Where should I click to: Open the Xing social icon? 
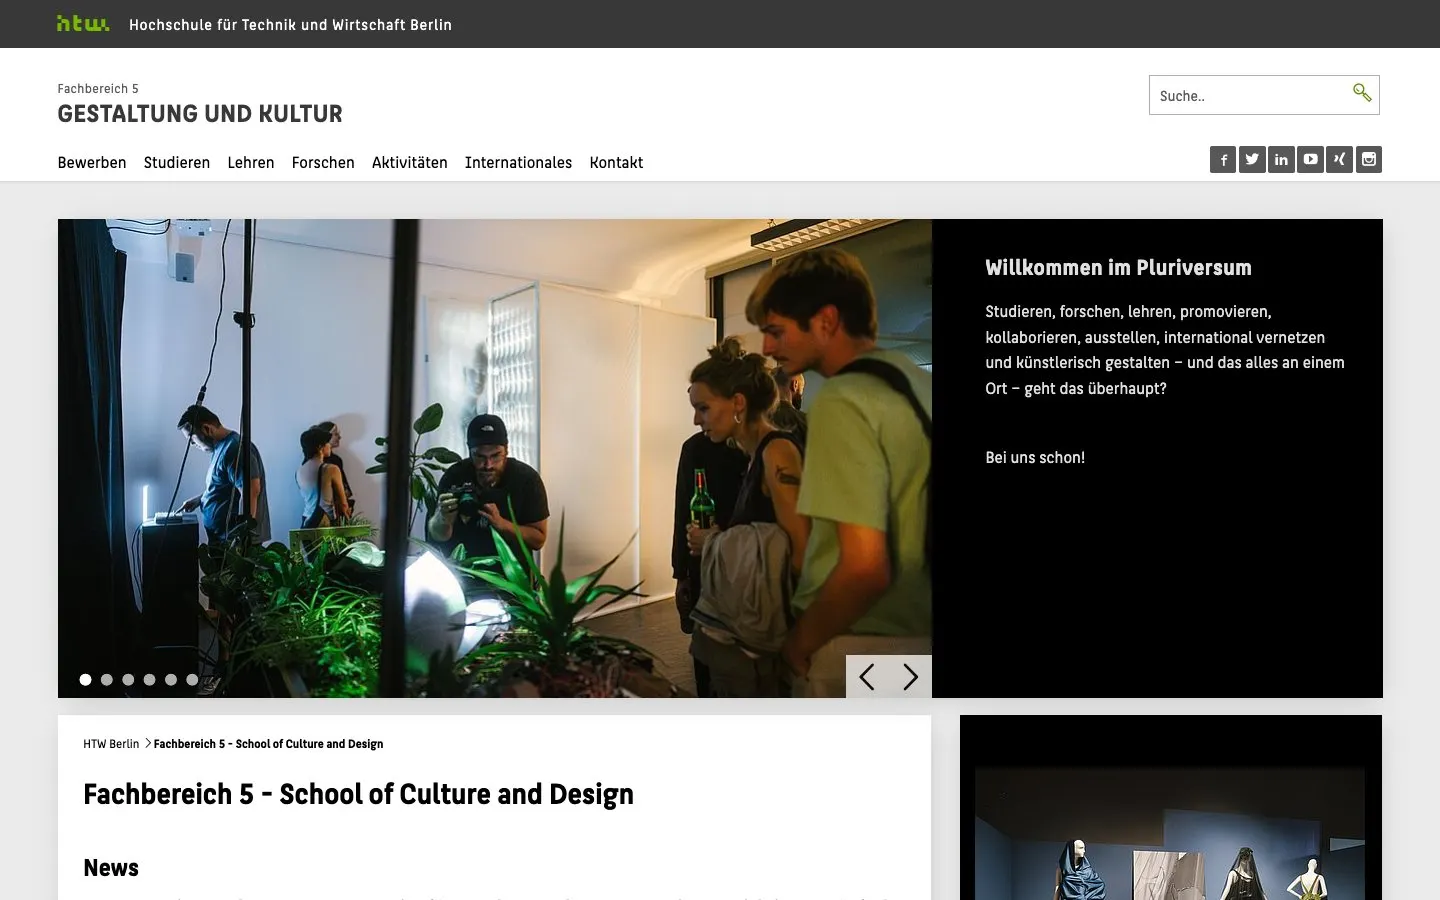[1339, 160]
